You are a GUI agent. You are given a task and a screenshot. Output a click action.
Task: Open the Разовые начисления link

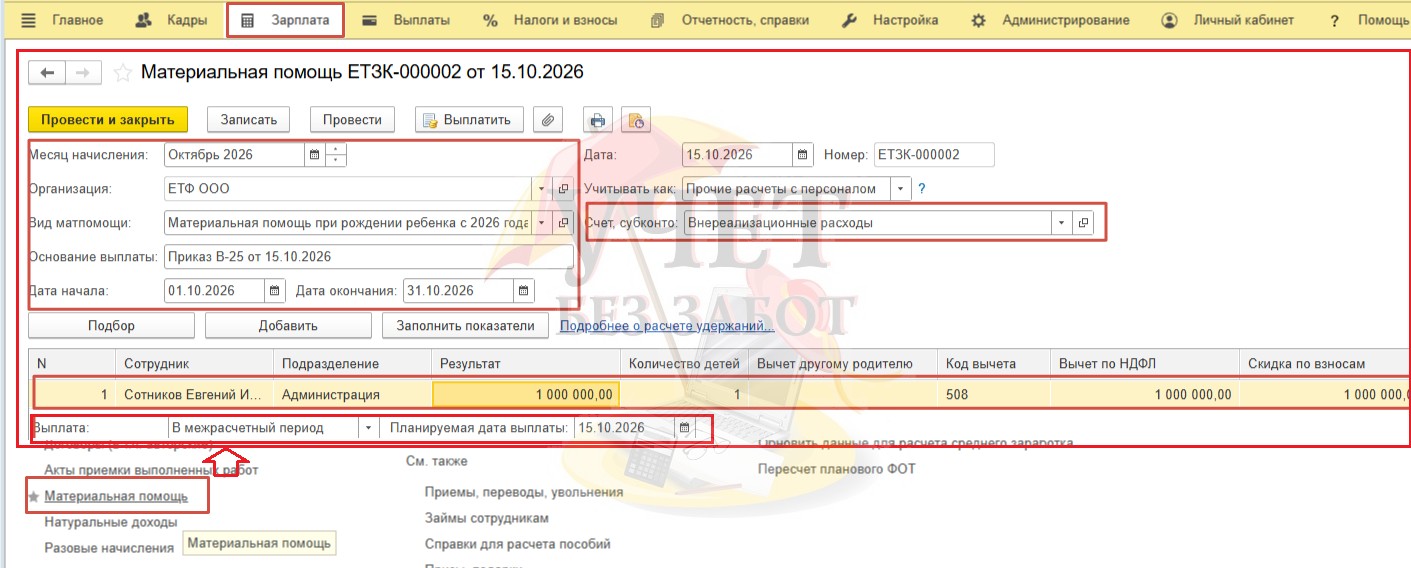109,548
